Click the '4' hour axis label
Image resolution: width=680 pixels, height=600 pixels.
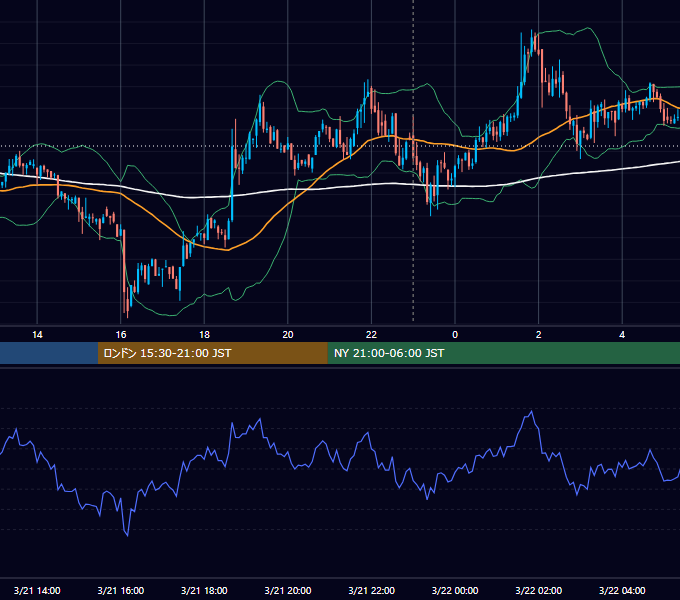coord(622,335)
